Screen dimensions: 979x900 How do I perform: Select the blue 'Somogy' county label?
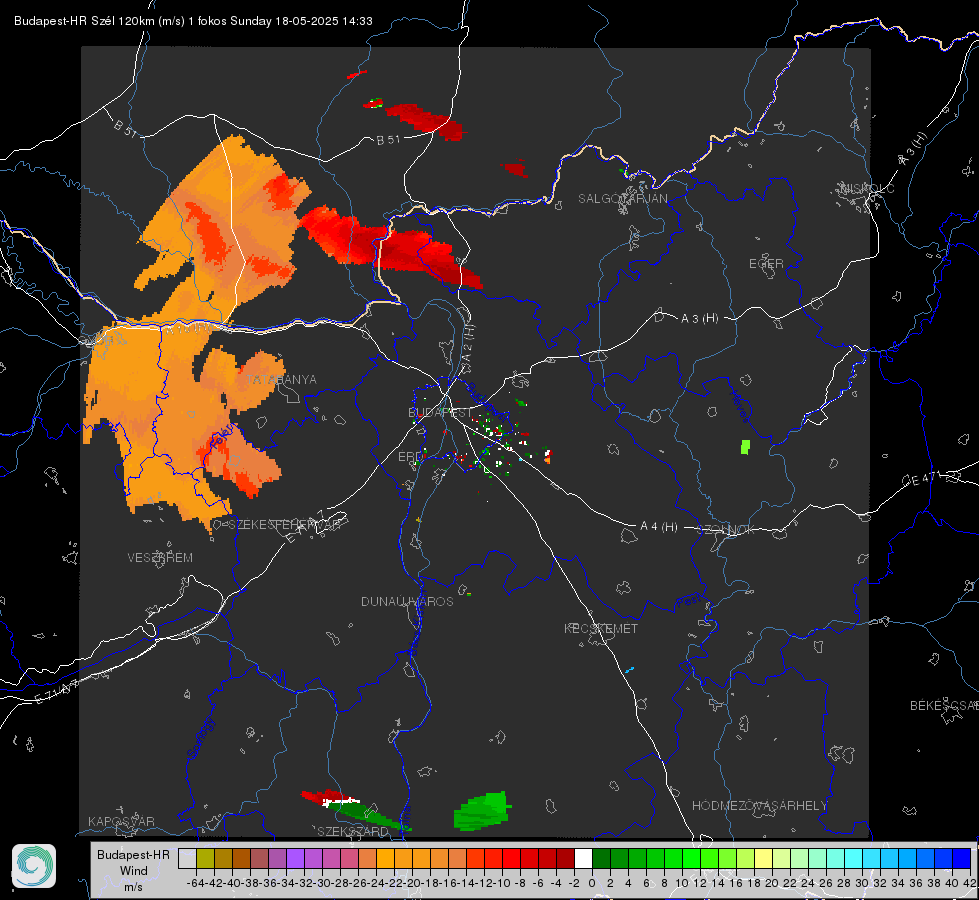(x=201, y=738)
